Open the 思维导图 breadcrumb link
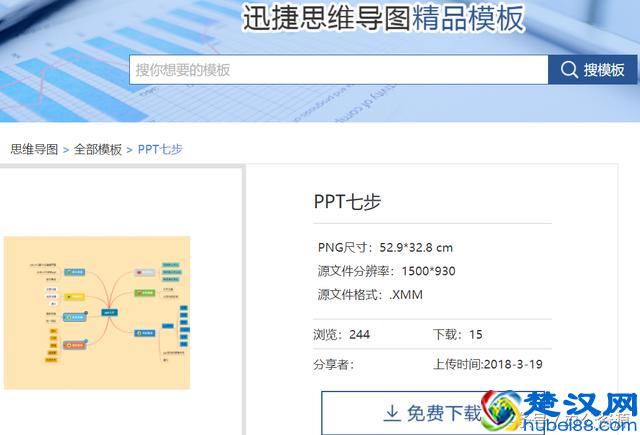Viewport: 640px width, 435px height. pos(34,149)
